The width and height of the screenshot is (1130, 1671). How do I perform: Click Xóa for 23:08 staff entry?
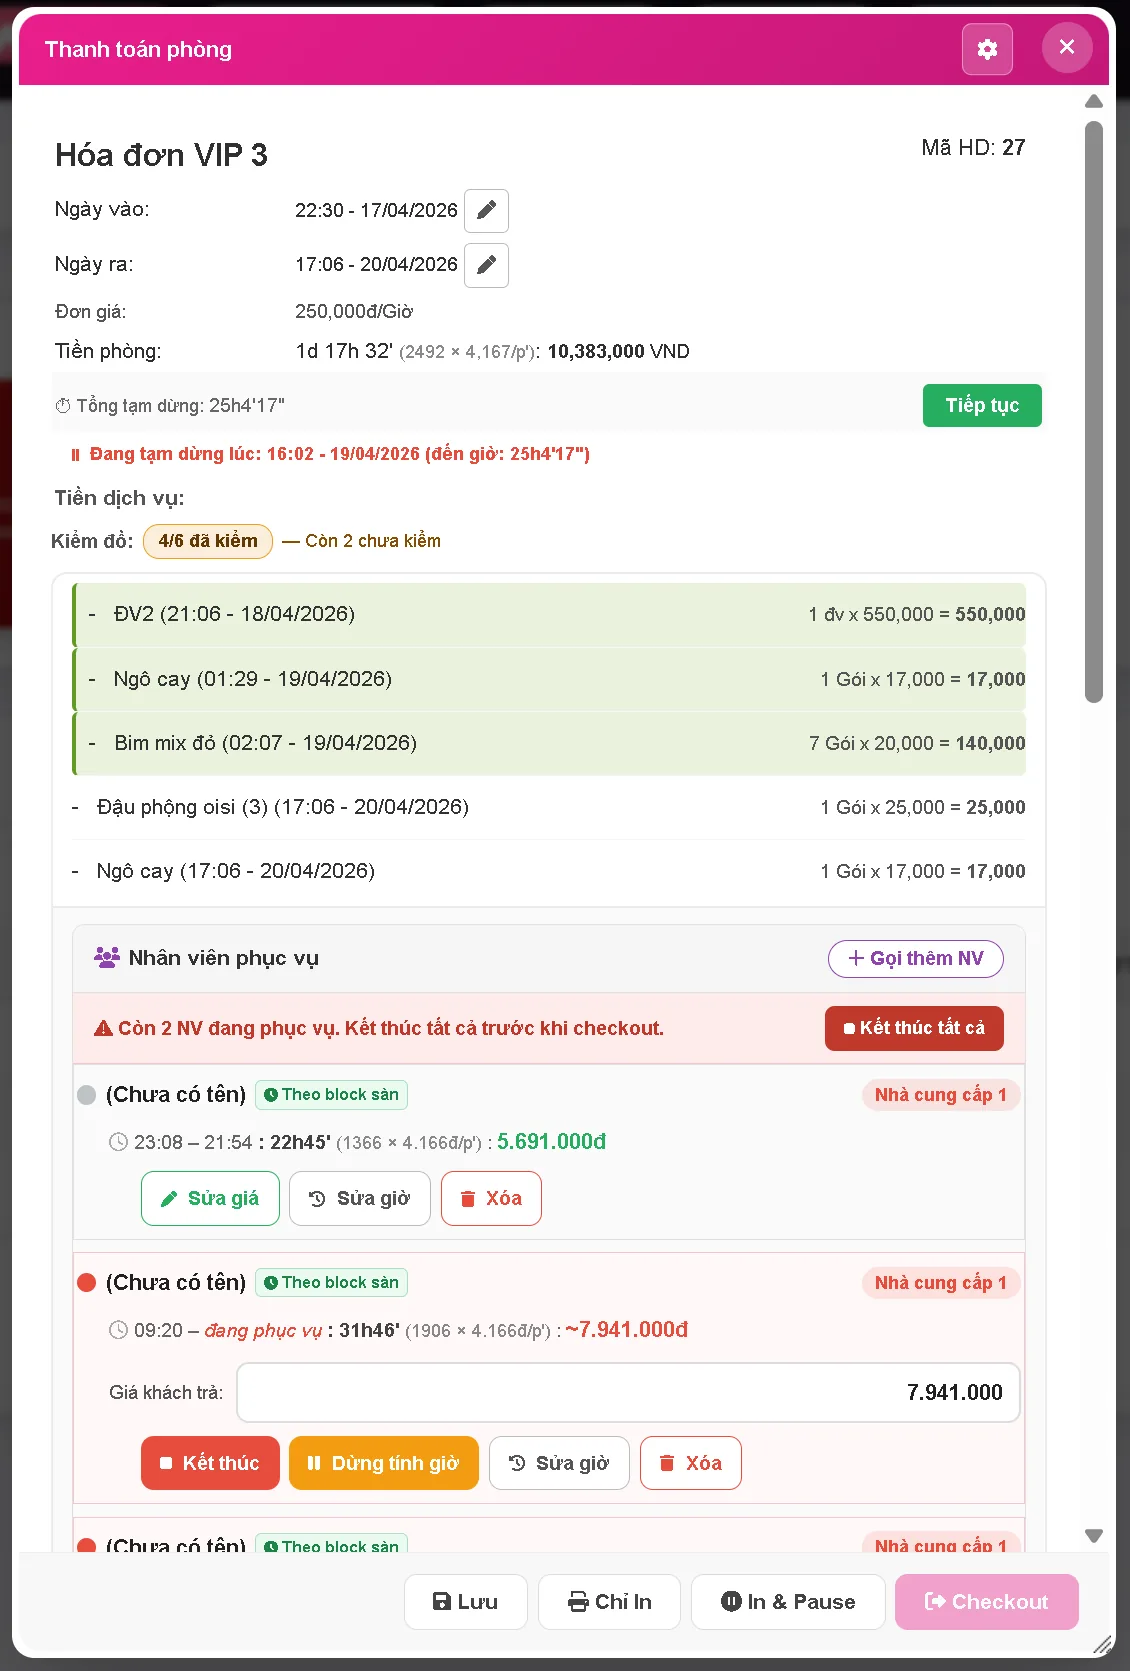[x=491, y=1198]
